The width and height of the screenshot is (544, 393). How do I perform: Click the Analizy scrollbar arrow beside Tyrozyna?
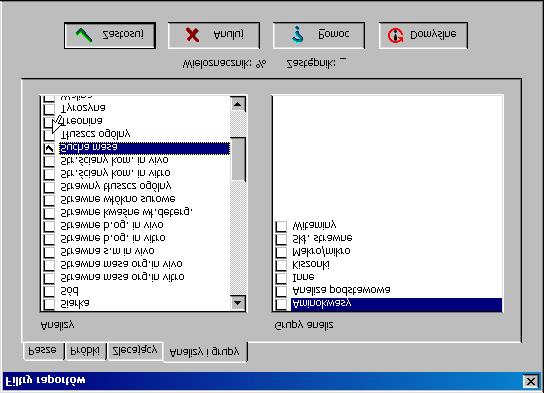tap(238, 104)
